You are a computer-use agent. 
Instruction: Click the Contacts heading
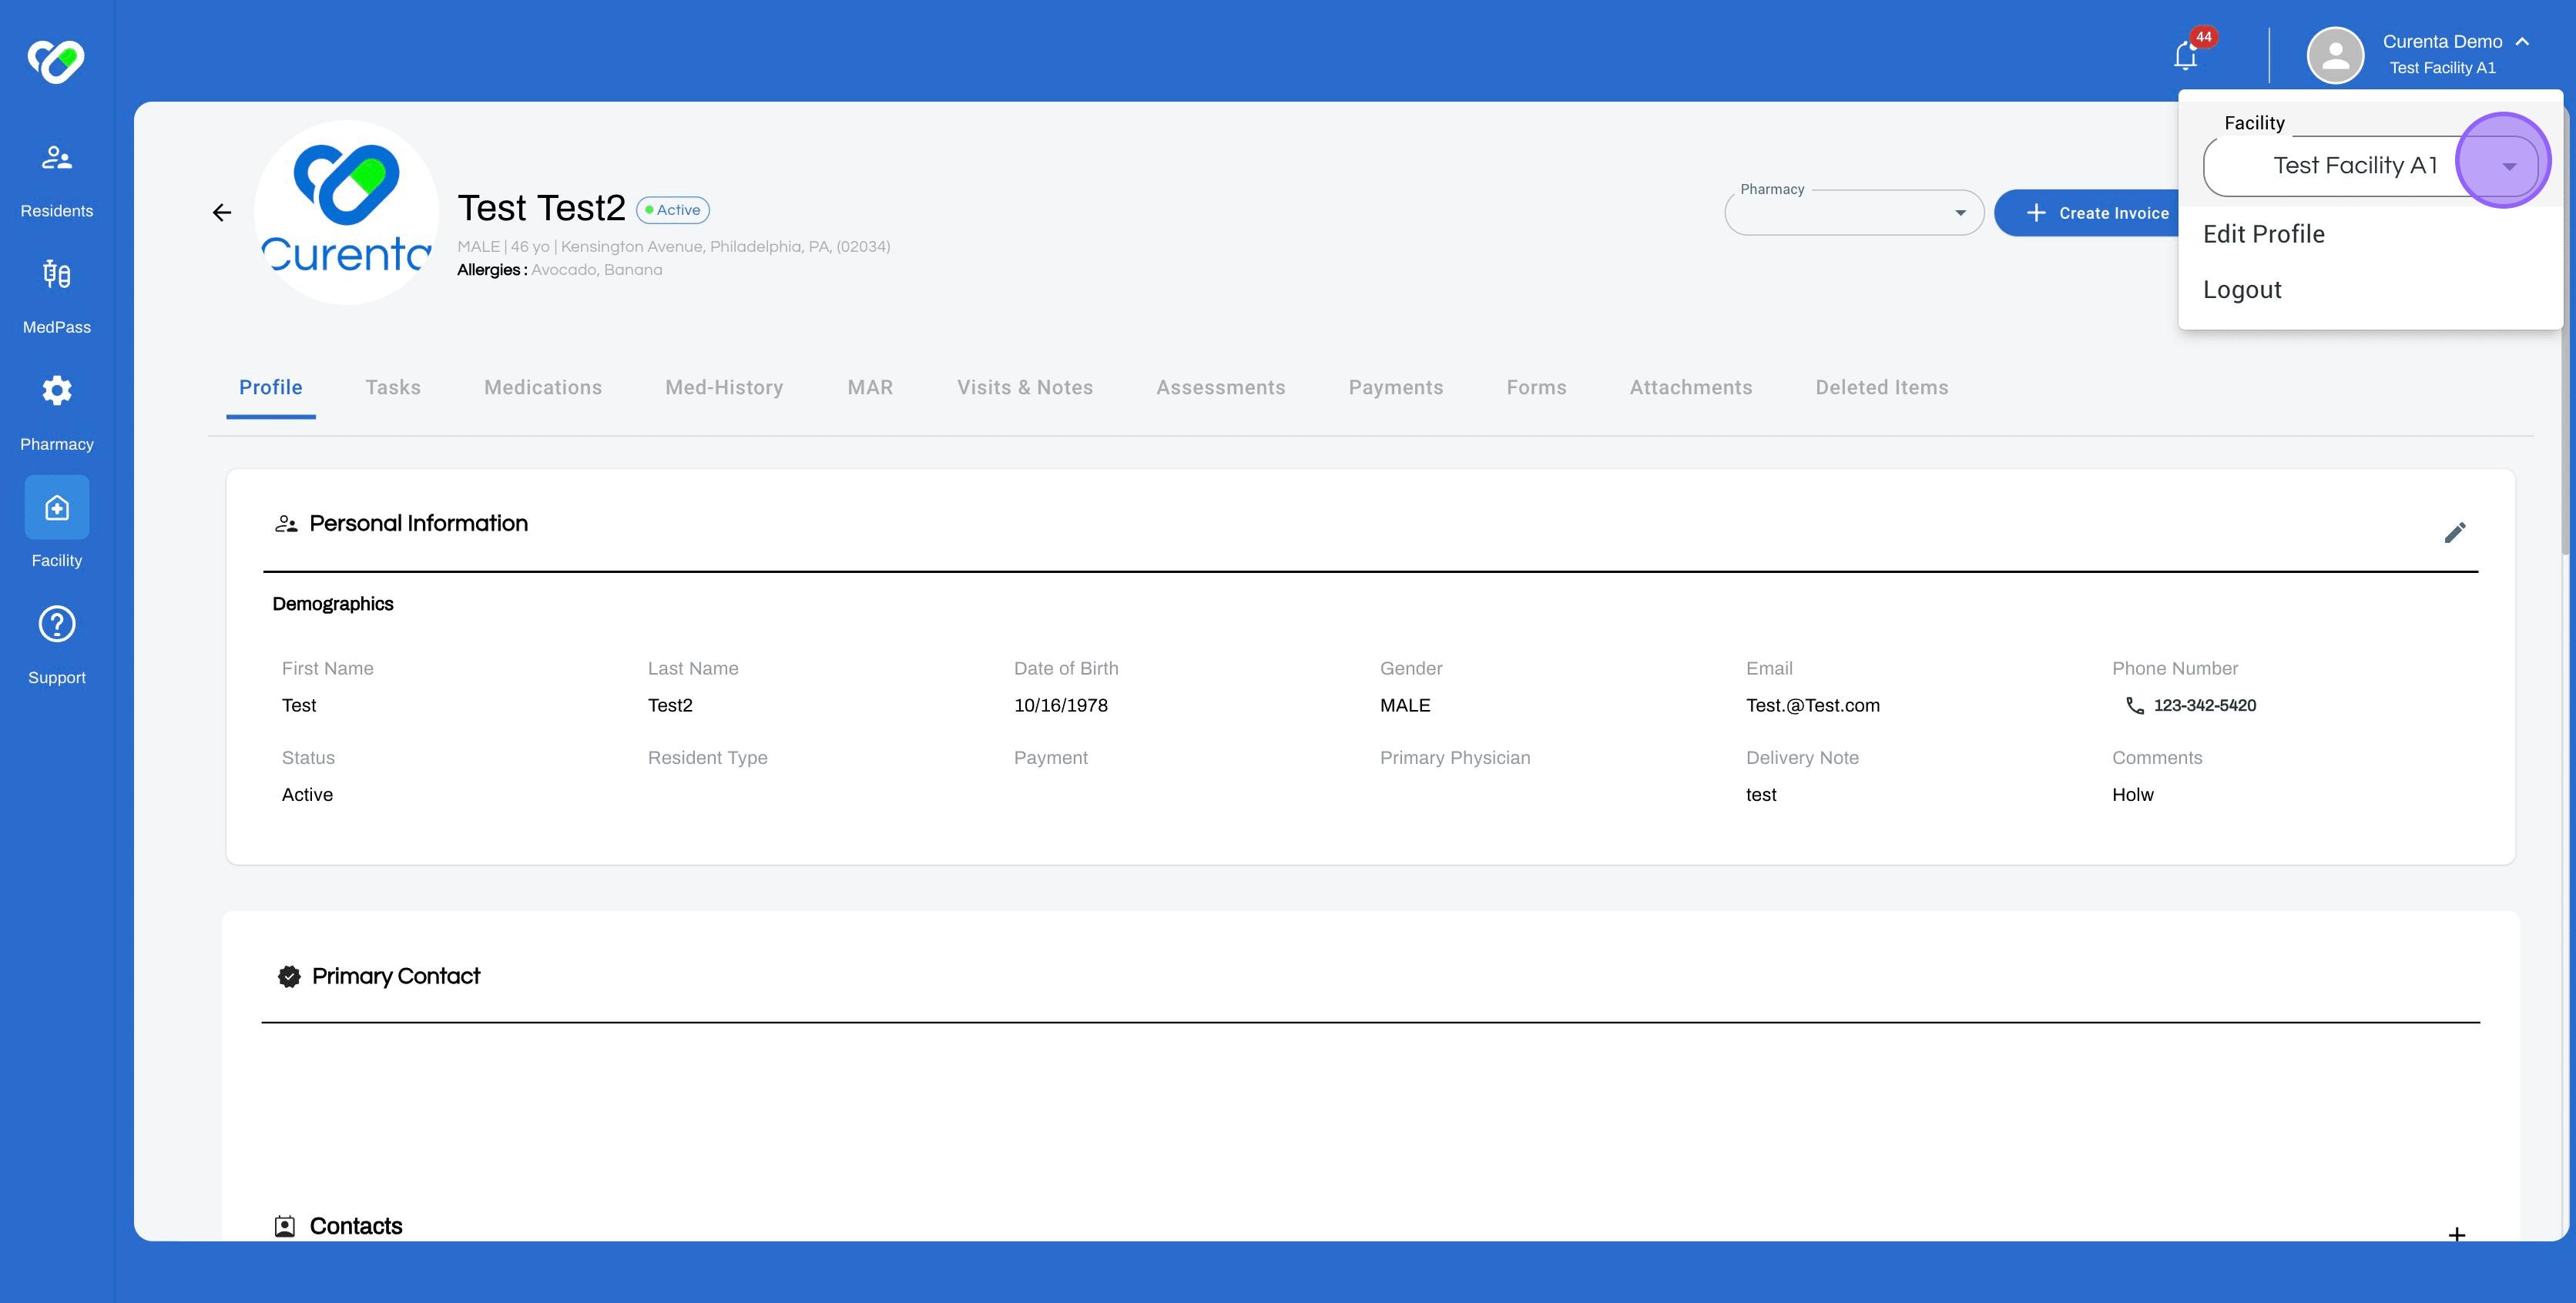pos(356,1226)
